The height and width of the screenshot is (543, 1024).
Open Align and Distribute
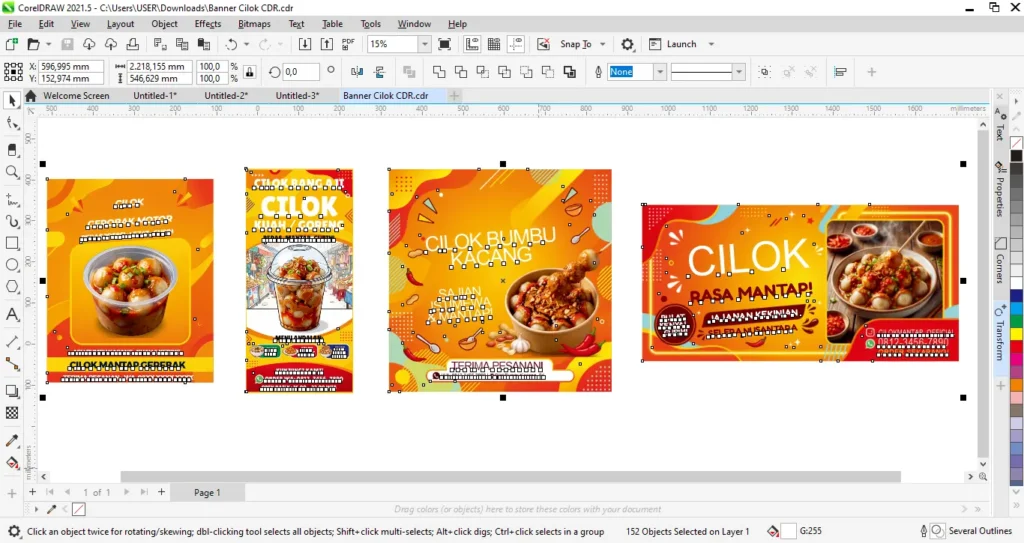click(x=840, y=72)
